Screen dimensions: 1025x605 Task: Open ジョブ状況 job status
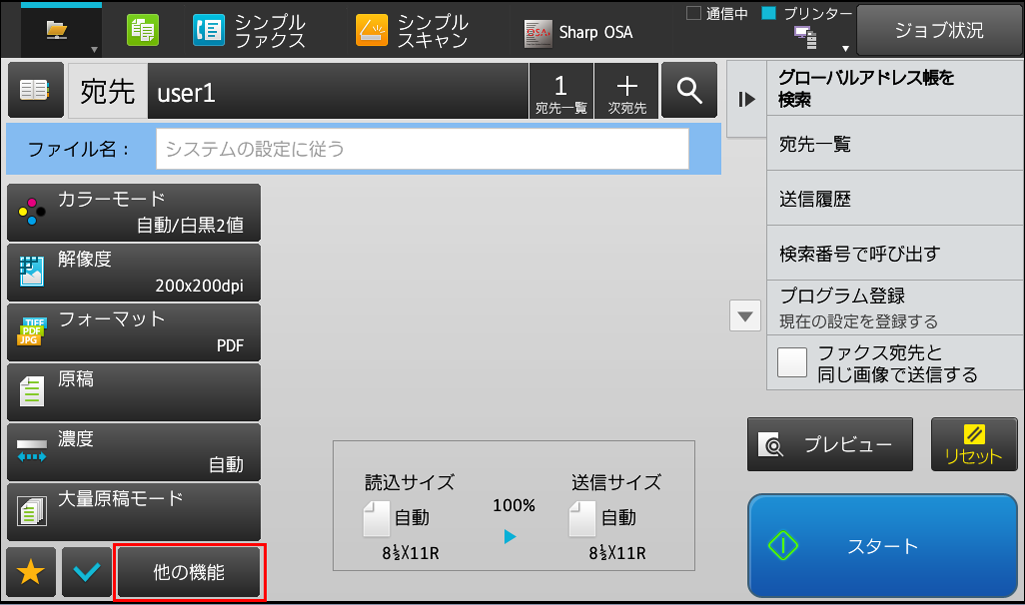pyautogui.click(x=939, y=31)
